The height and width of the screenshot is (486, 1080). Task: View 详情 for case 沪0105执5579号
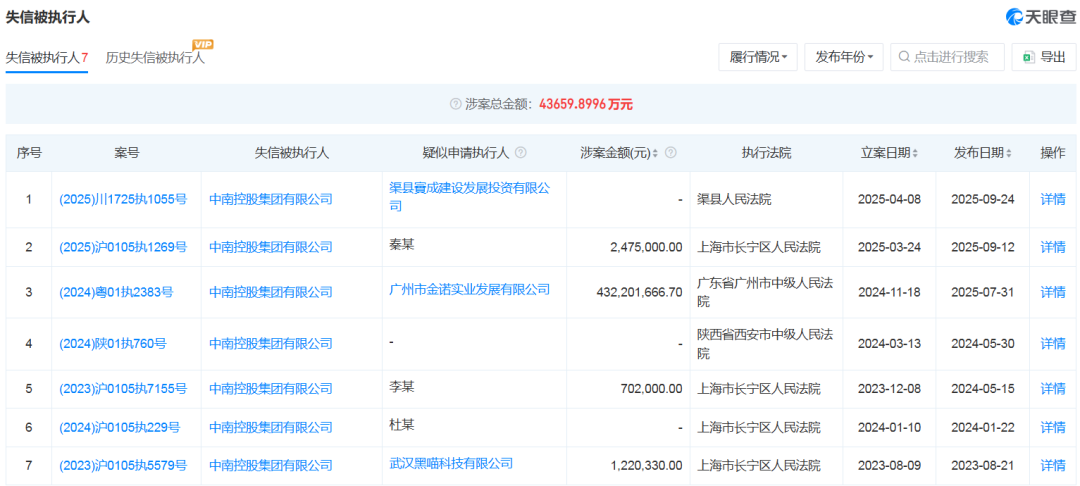[x=1052, y=466]
